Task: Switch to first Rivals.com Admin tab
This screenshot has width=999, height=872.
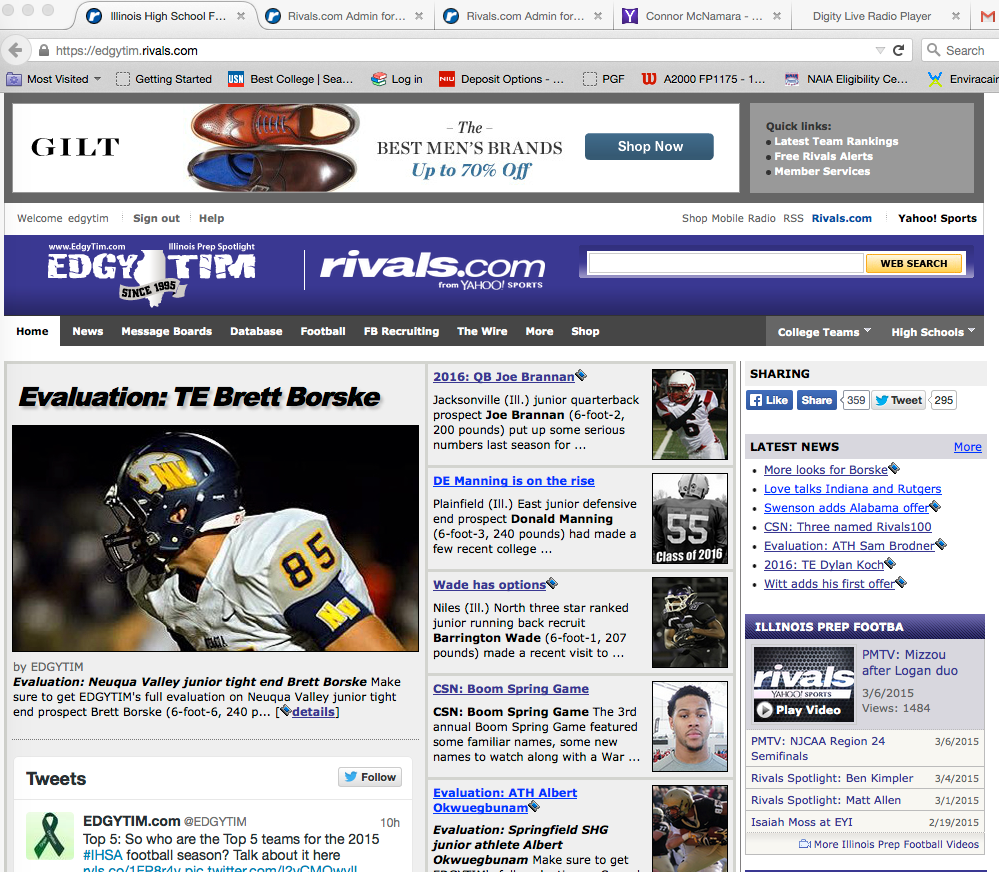Action: [x=346, y=16]
